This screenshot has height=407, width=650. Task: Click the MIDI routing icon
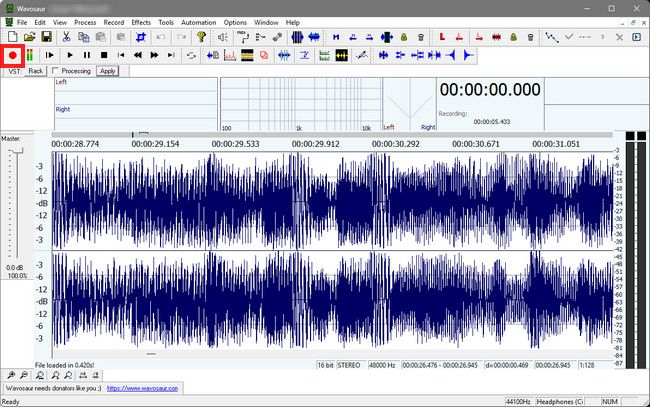coord(243,37)
